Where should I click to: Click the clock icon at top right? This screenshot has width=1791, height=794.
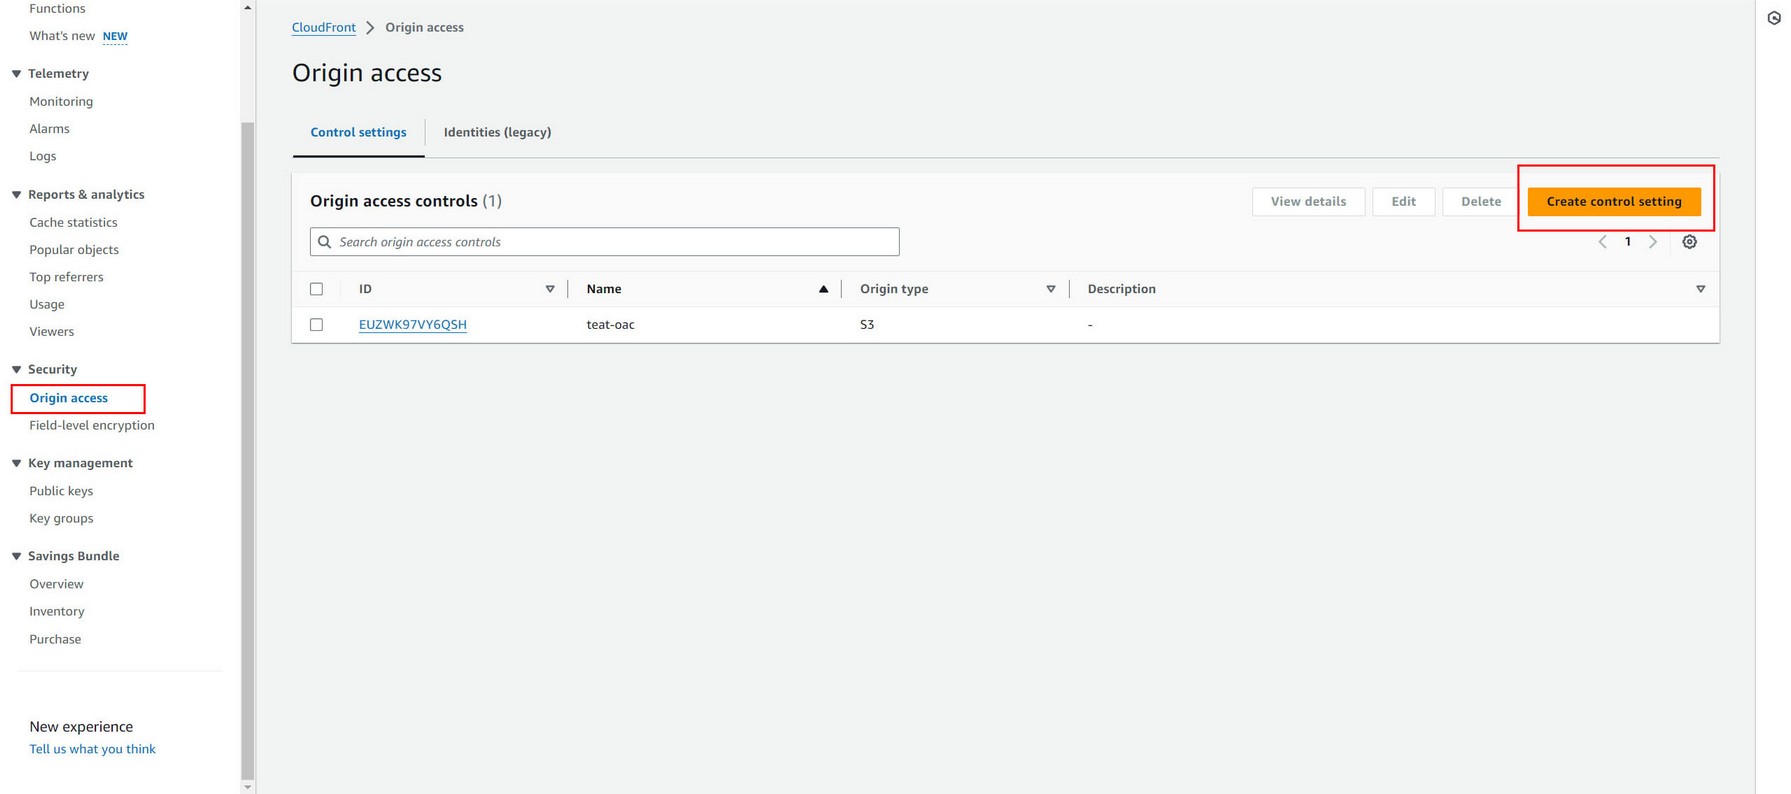click(1773, 18)
